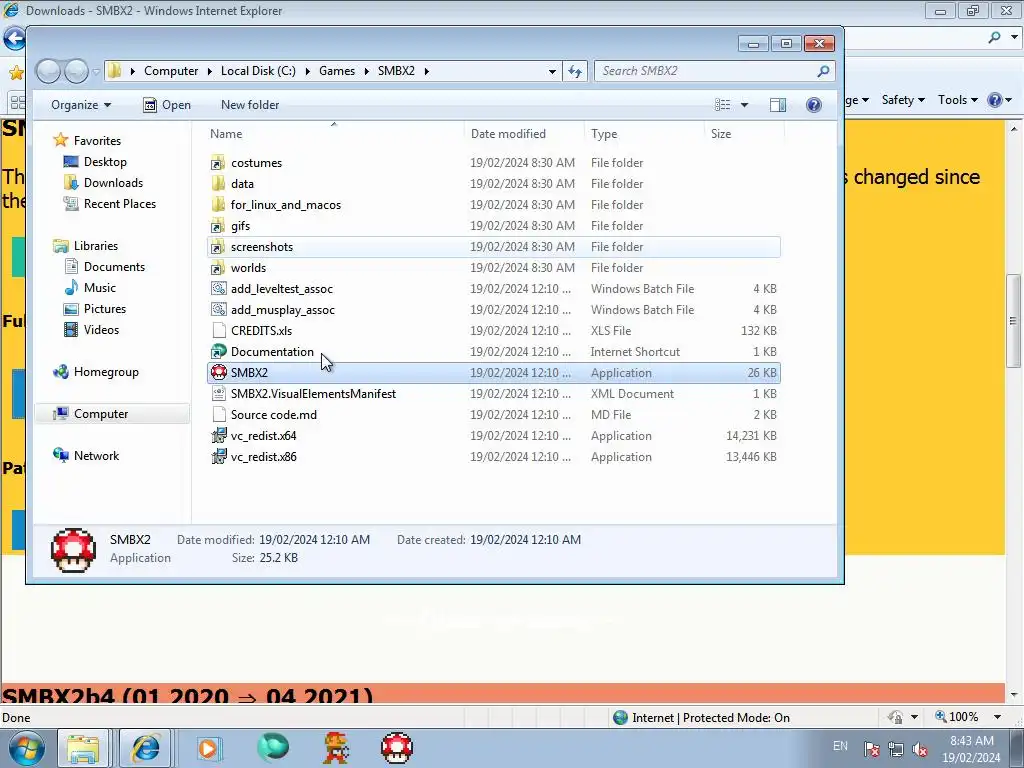Open Internet Explorer zoom level dropdown
1024x768 pixels.
point(997,717)
